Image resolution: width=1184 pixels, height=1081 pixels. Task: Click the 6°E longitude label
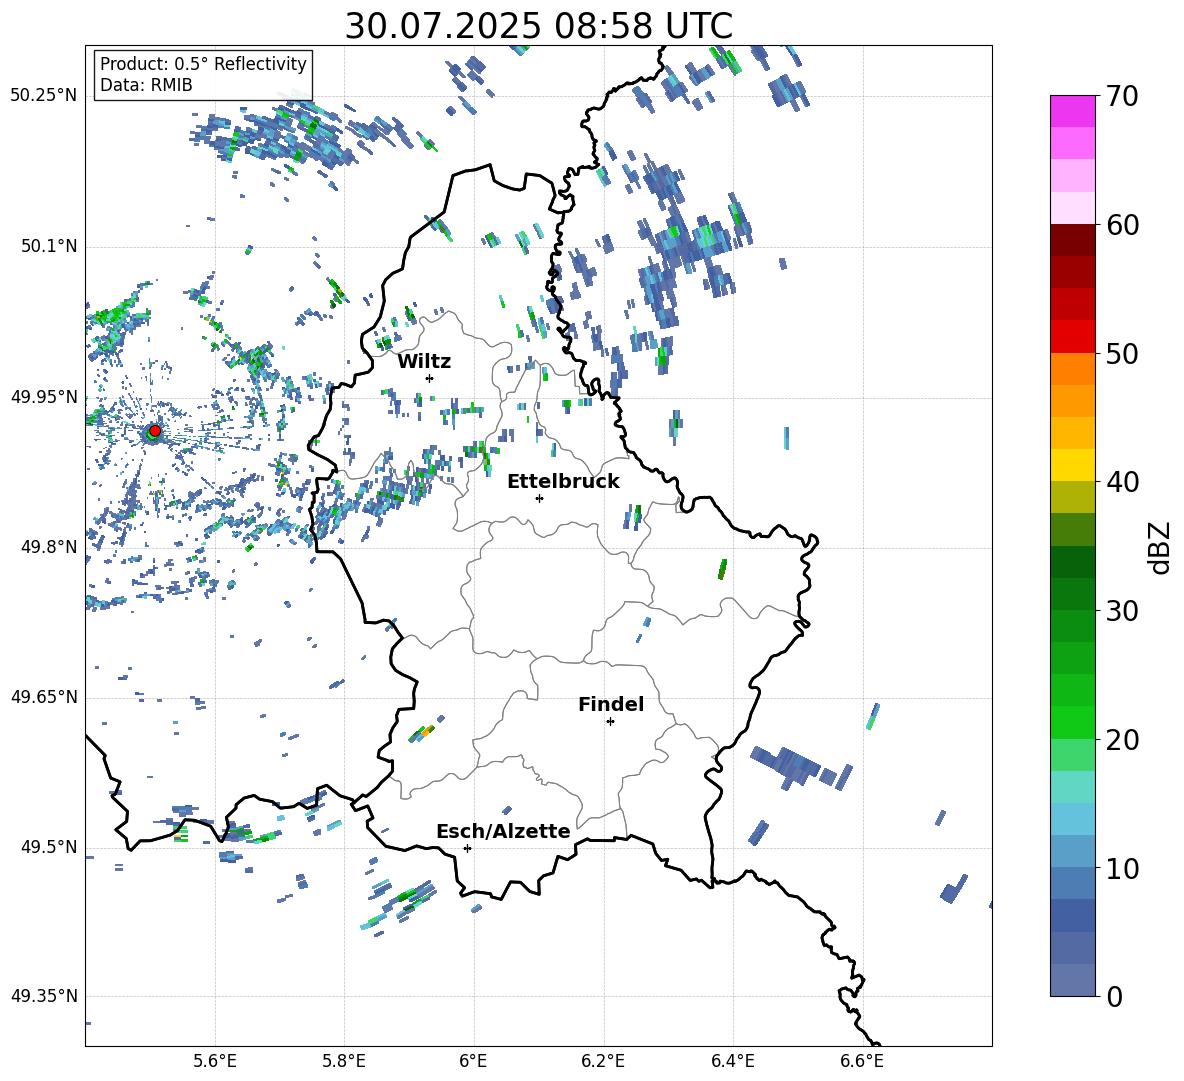(473, 1061)
